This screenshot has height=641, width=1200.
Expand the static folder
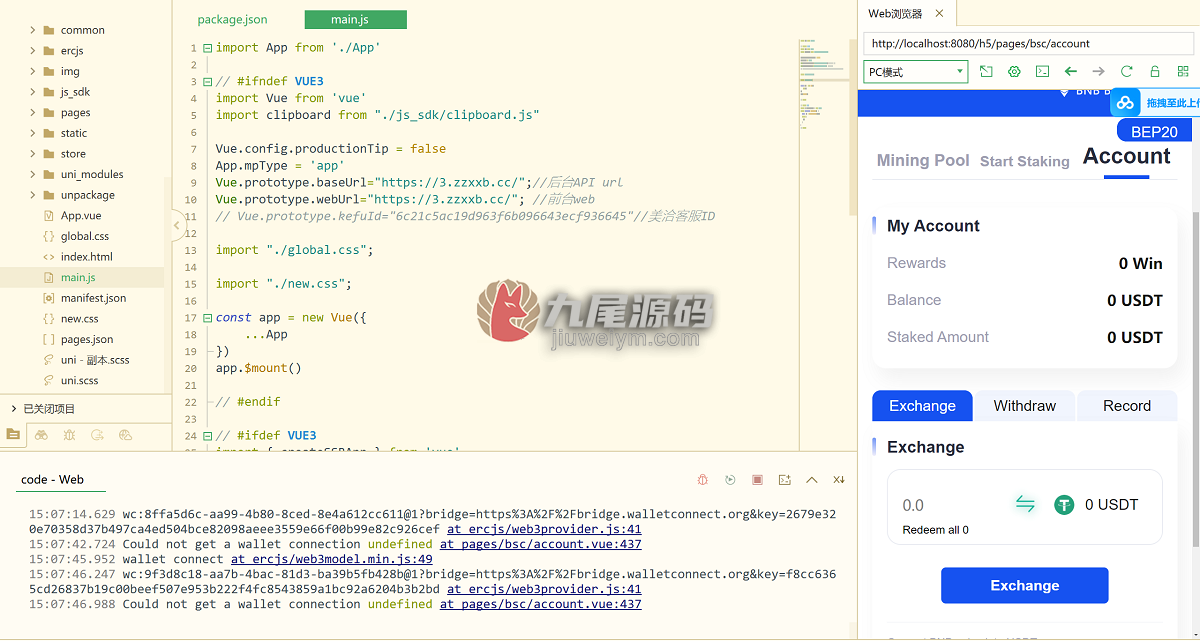tap(33, 133)
